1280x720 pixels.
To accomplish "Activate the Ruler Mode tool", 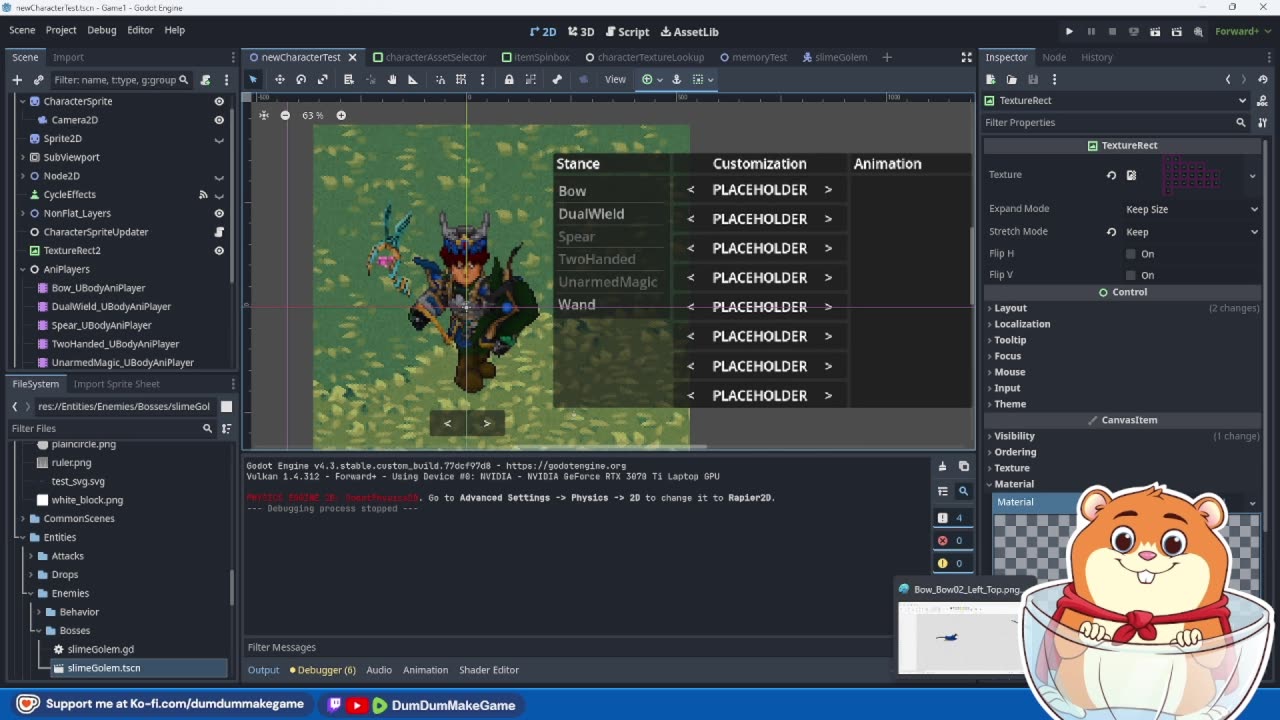I will (x=412, y=79).
